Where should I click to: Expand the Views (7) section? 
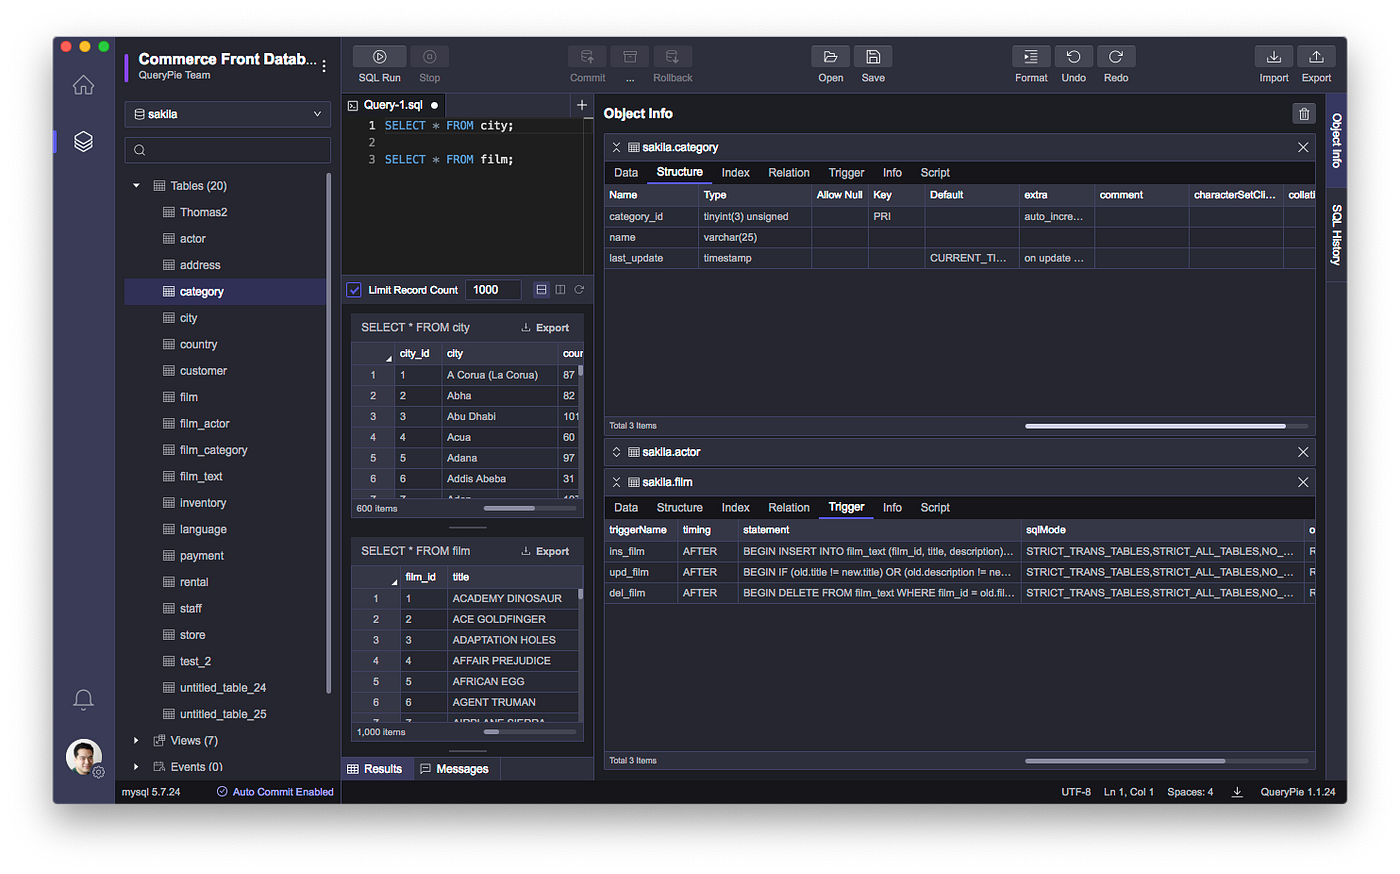136,740
